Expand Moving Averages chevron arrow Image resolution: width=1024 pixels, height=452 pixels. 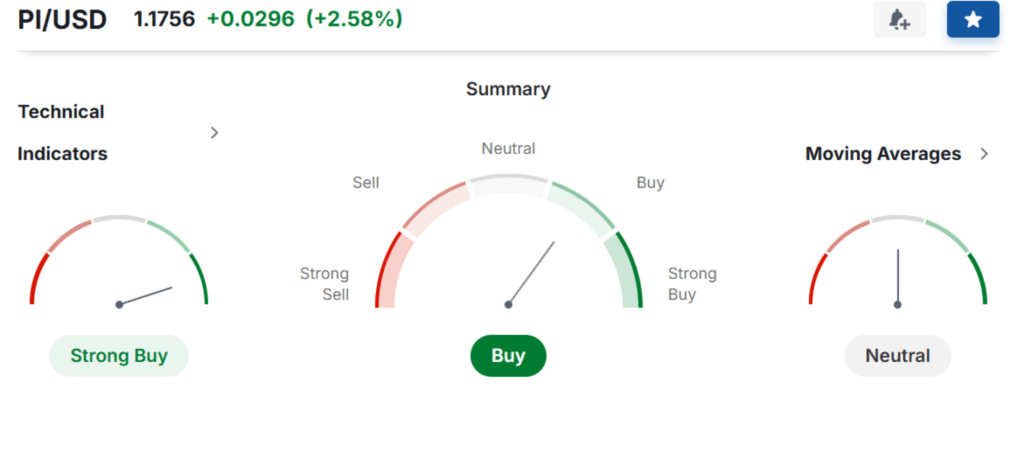(x=985, y=154)
